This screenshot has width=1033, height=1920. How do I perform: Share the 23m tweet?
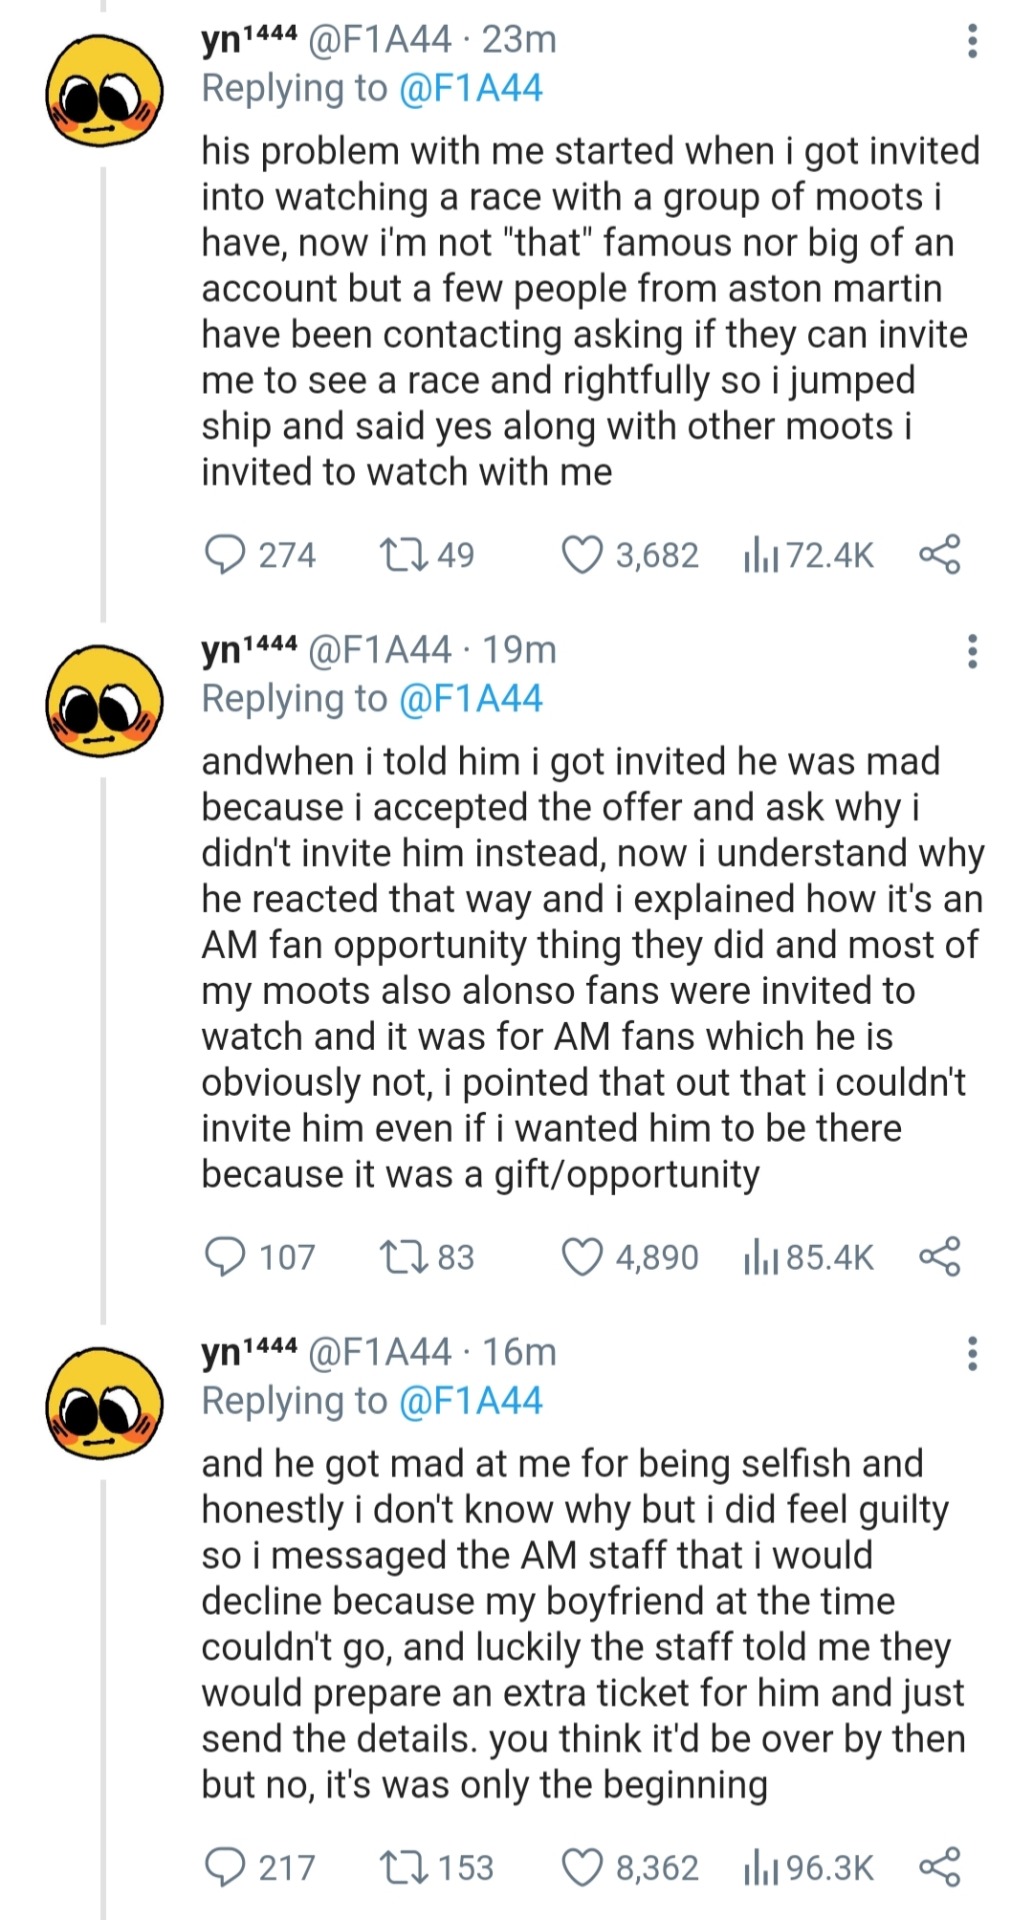939,554
